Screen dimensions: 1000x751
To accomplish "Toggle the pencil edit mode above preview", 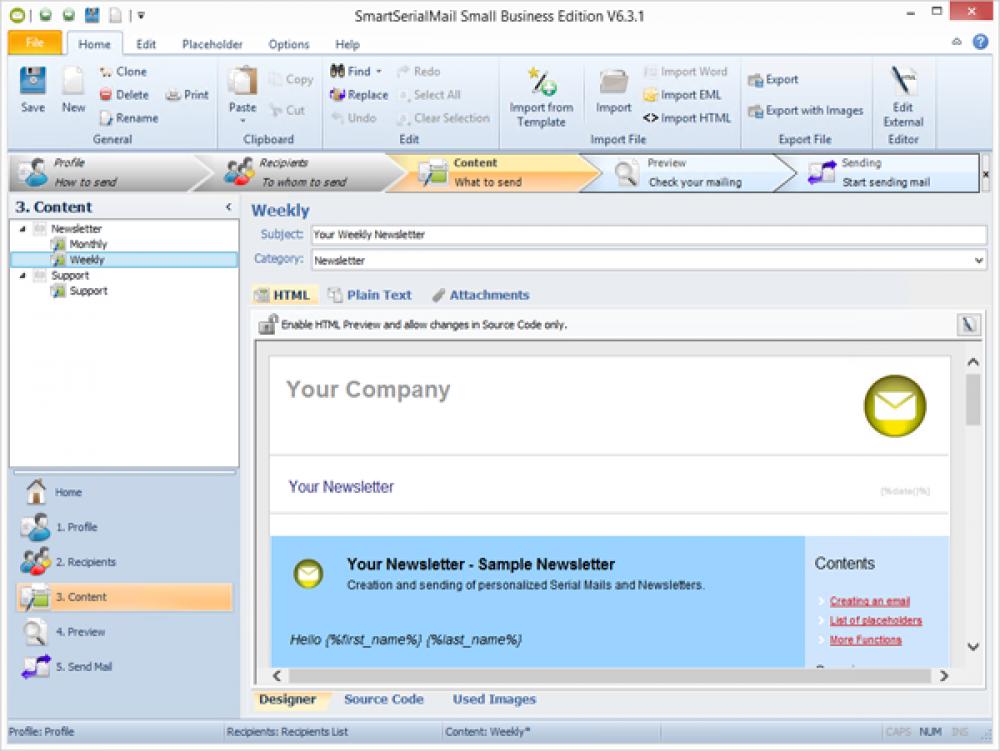I will click(969, 323).
